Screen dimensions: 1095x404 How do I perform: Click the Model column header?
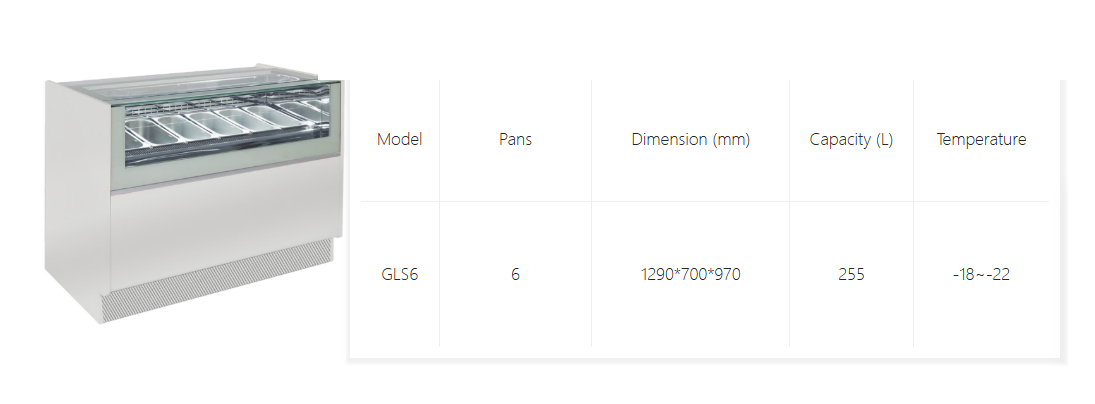point(399,140)
